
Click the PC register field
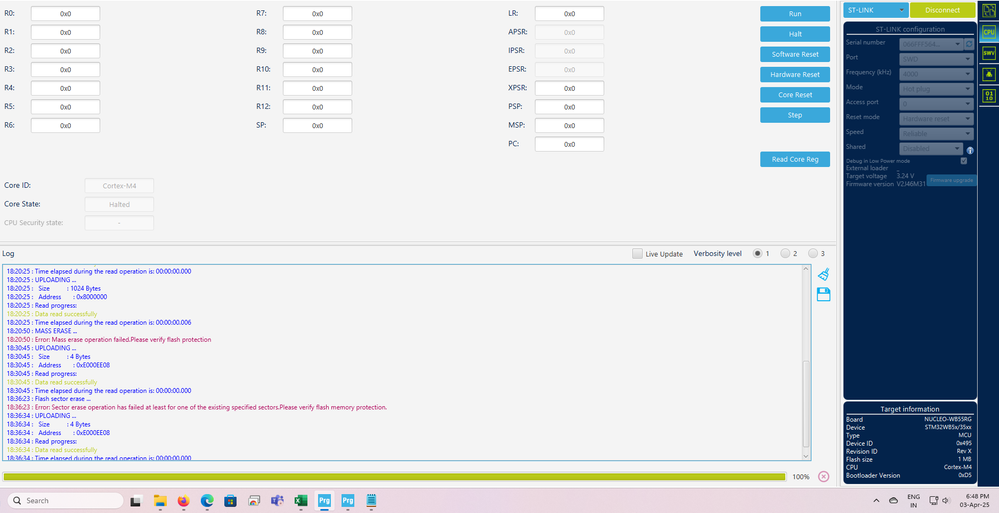[x=570, y=144]
